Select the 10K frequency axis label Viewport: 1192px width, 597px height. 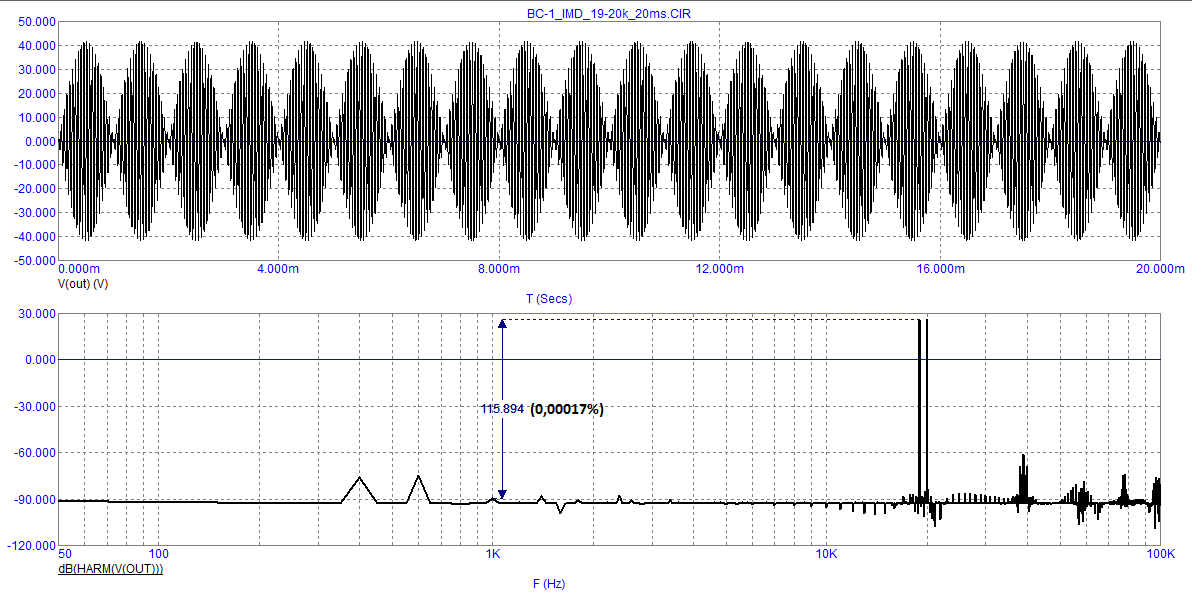[826, 553]
